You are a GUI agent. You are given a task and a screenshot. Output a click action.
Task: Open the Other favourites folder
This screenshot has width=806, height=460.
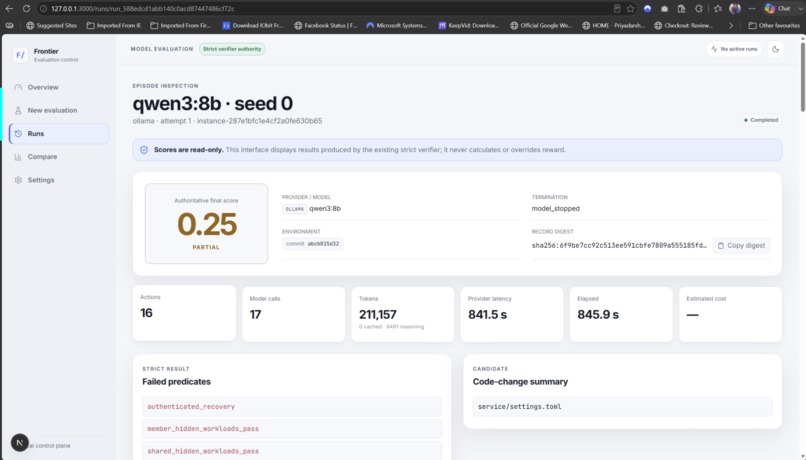774,25
